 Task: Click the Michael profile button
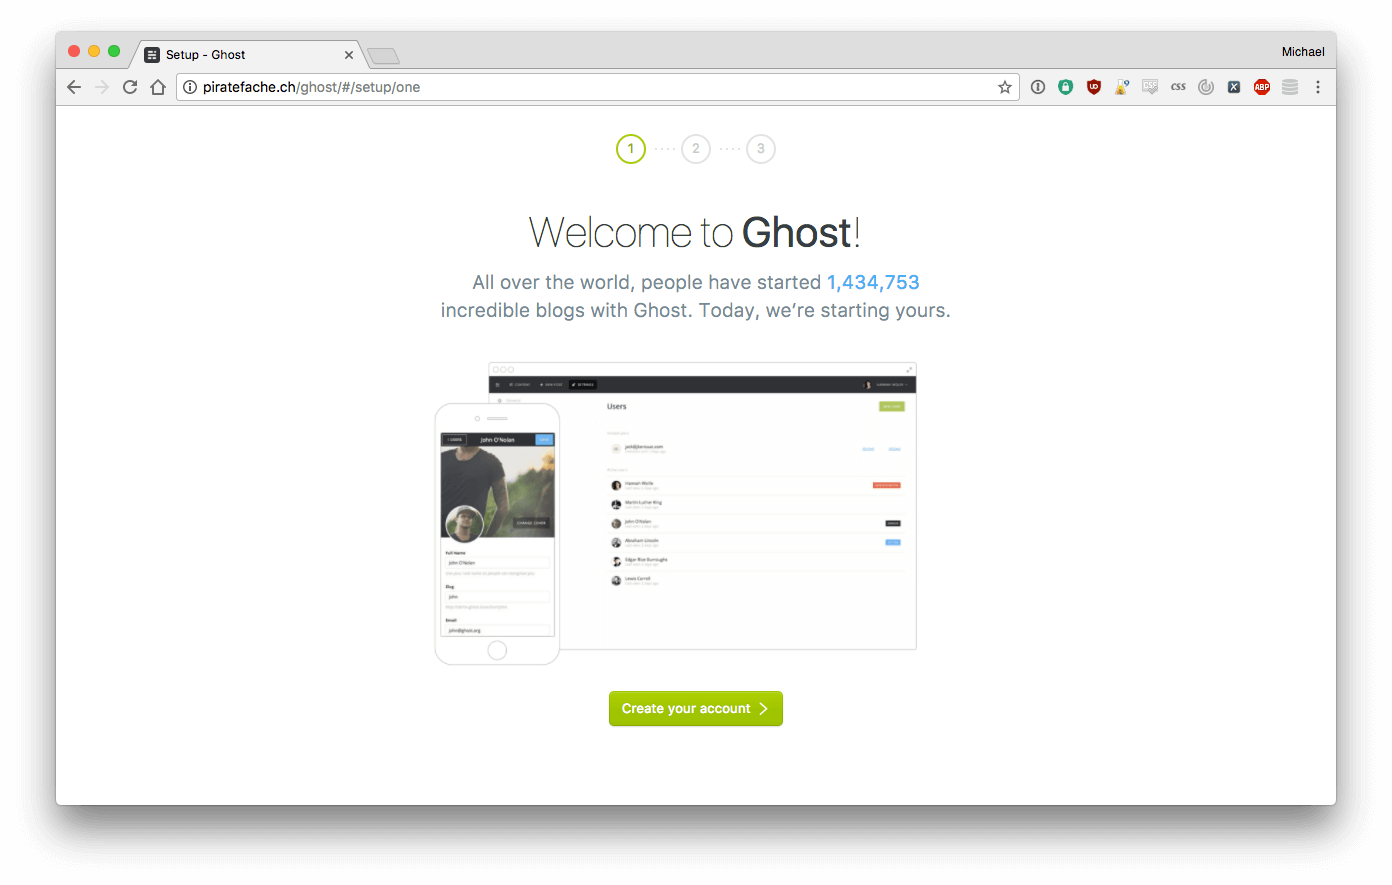(x=1303, y=52)
